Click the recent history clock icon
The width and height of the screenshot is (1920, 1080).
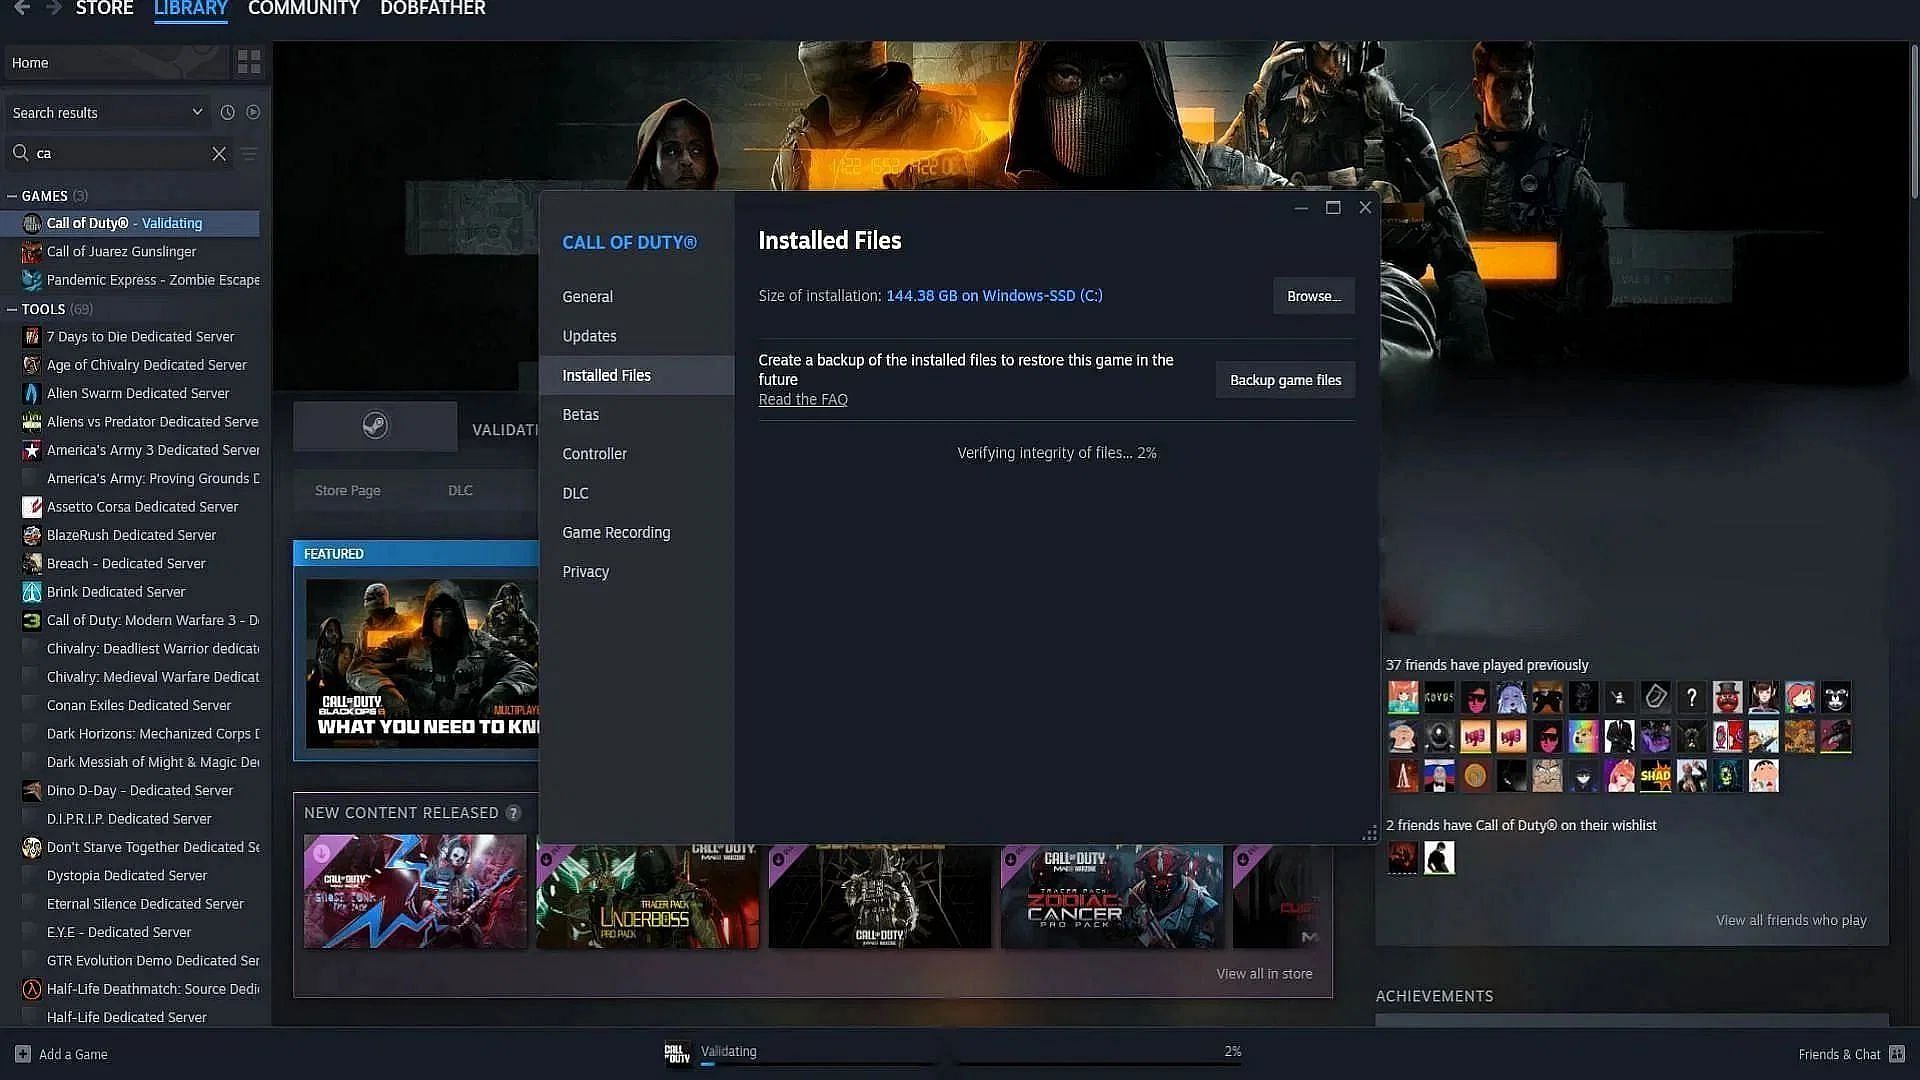[x=225, y=112]
